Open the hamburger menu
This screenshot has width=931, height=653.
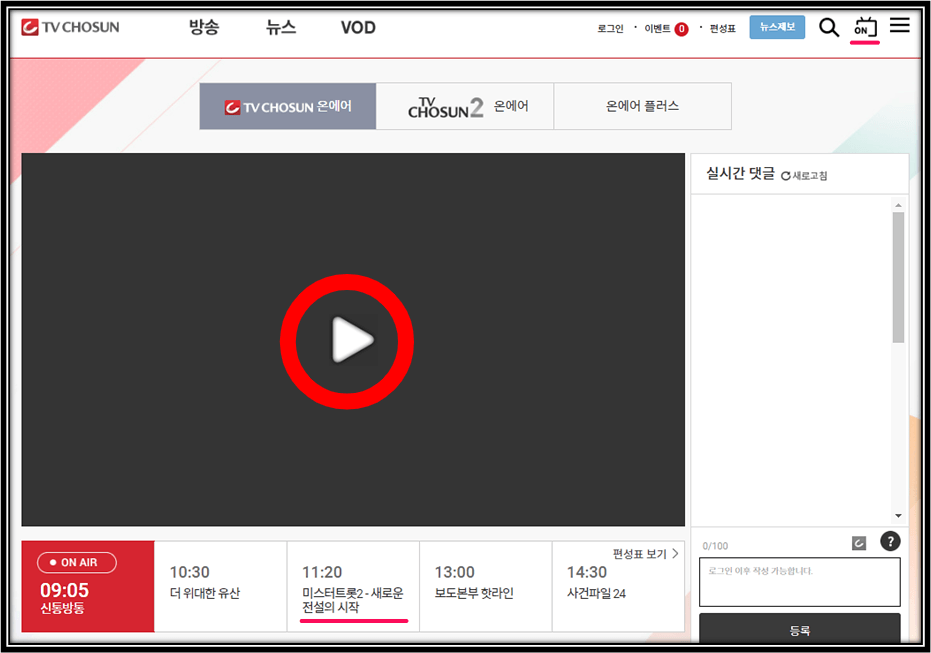tap(900, 26)
